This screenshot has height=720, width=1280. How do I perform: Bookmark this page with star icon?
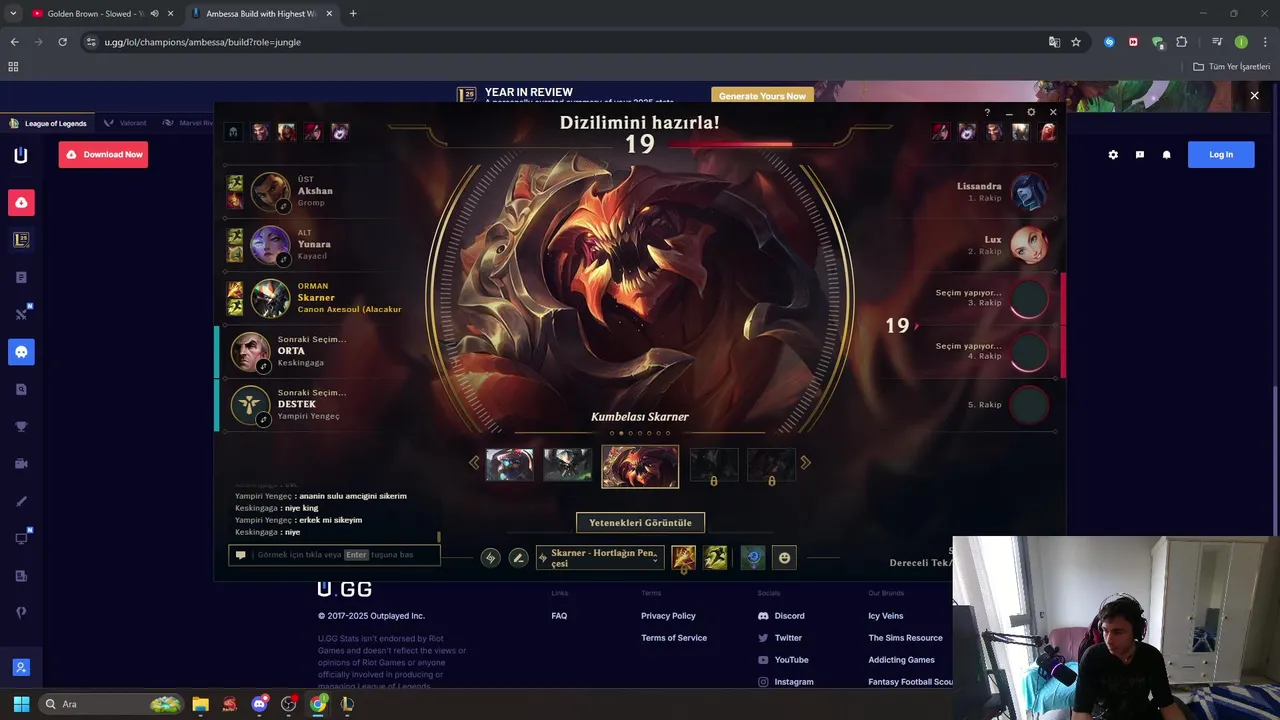[1076, 42]
